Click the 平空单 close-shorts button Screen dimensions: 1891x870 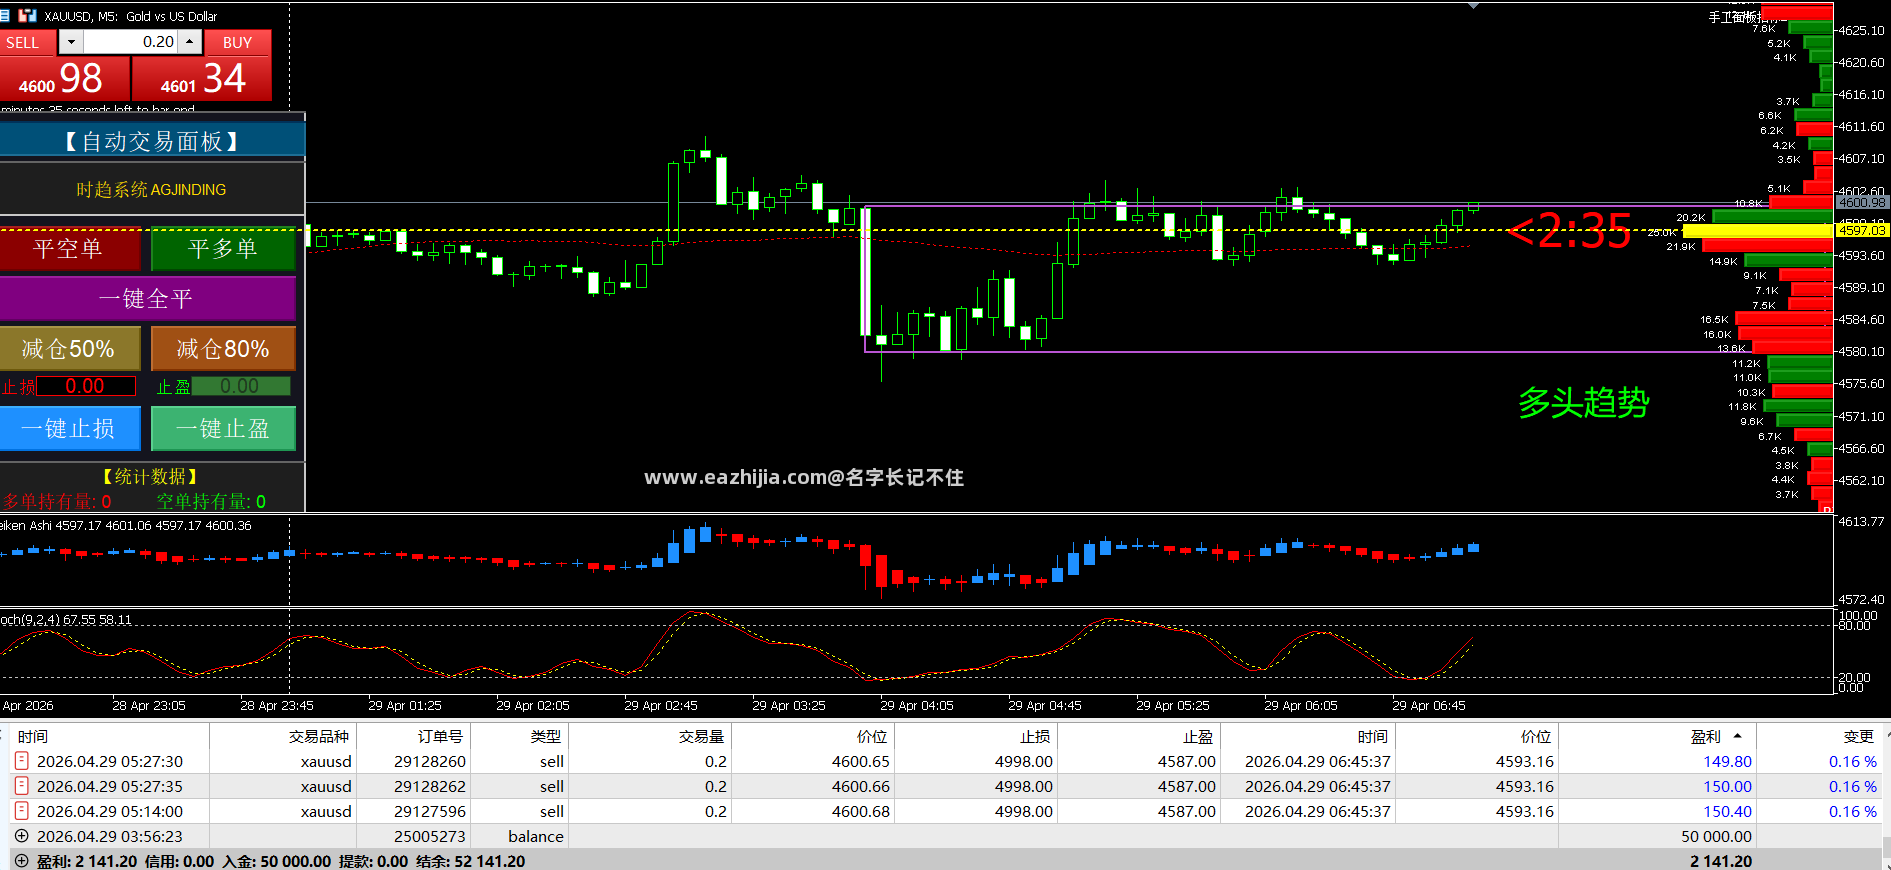(x=70, y=248)
